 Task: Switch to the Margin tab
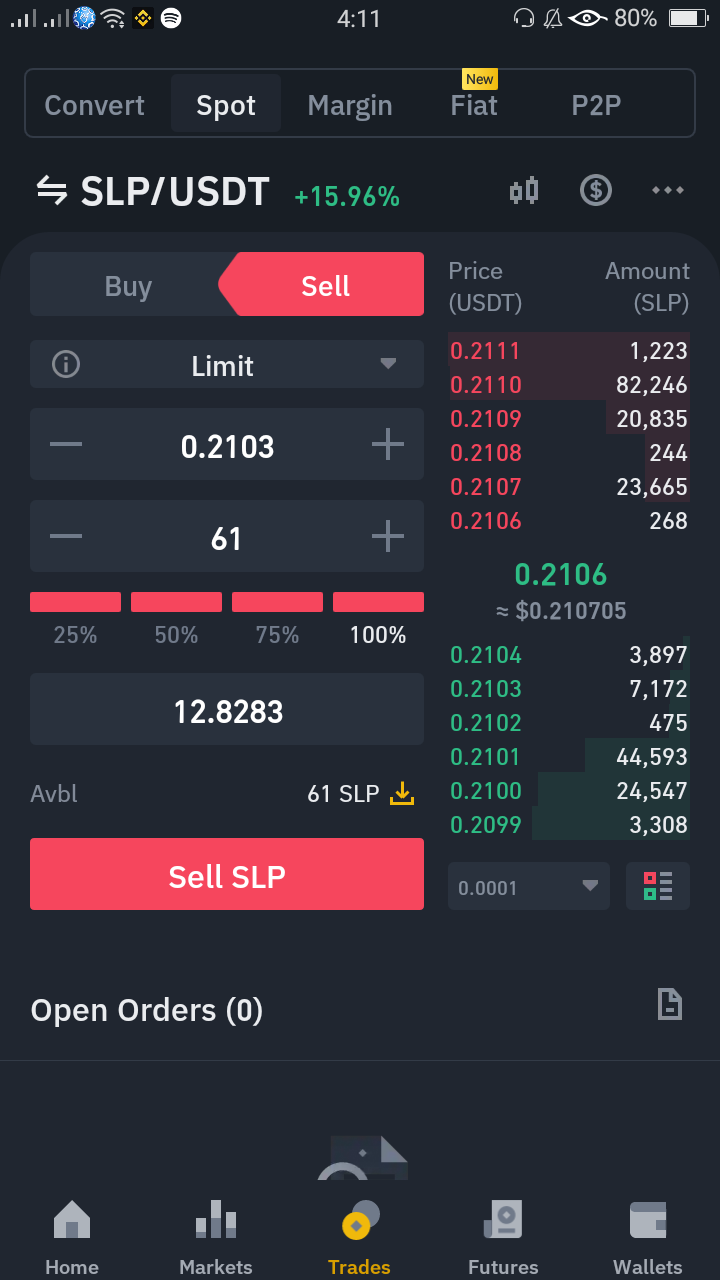click(x=350, y=105)
